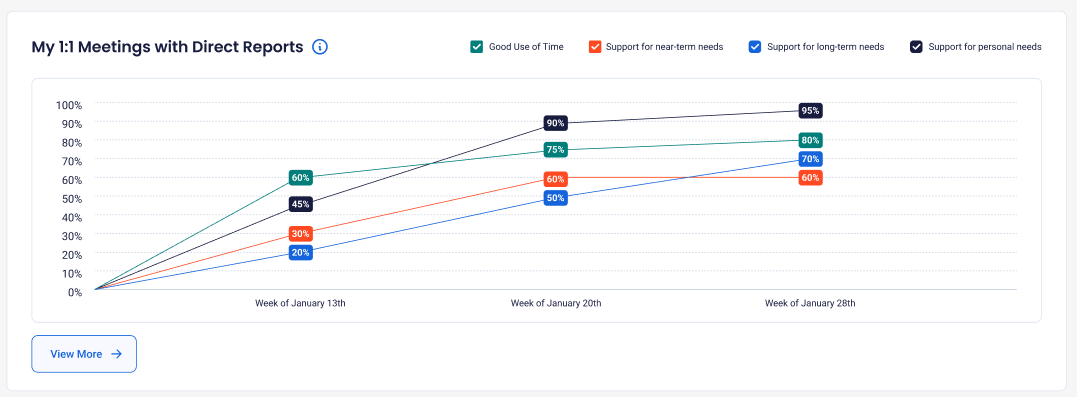Image resolution: width=1077 pixels, height=397 pixels.
Task: Toggle Support for near-term needs checkbox
Action: [x=596, y=47]
